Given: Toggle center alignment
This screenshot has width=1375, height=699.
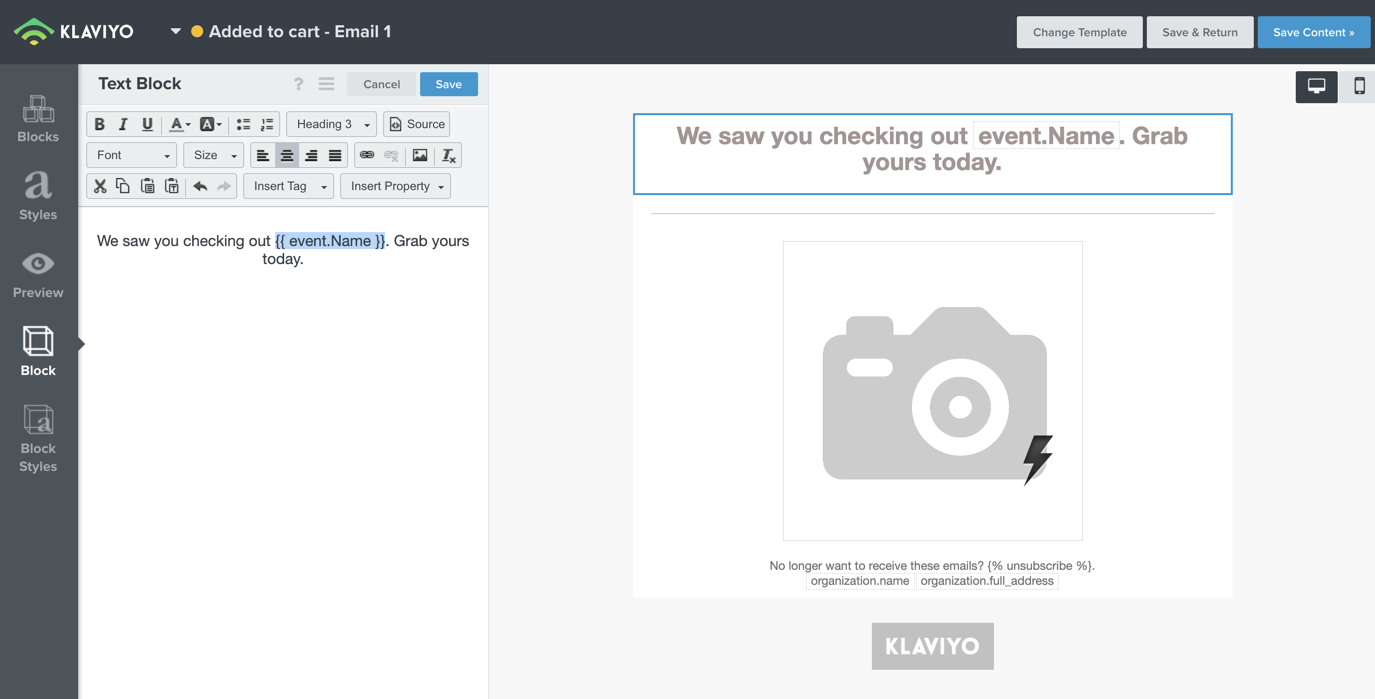Looking at the screenshot, I should pos(287,155).
